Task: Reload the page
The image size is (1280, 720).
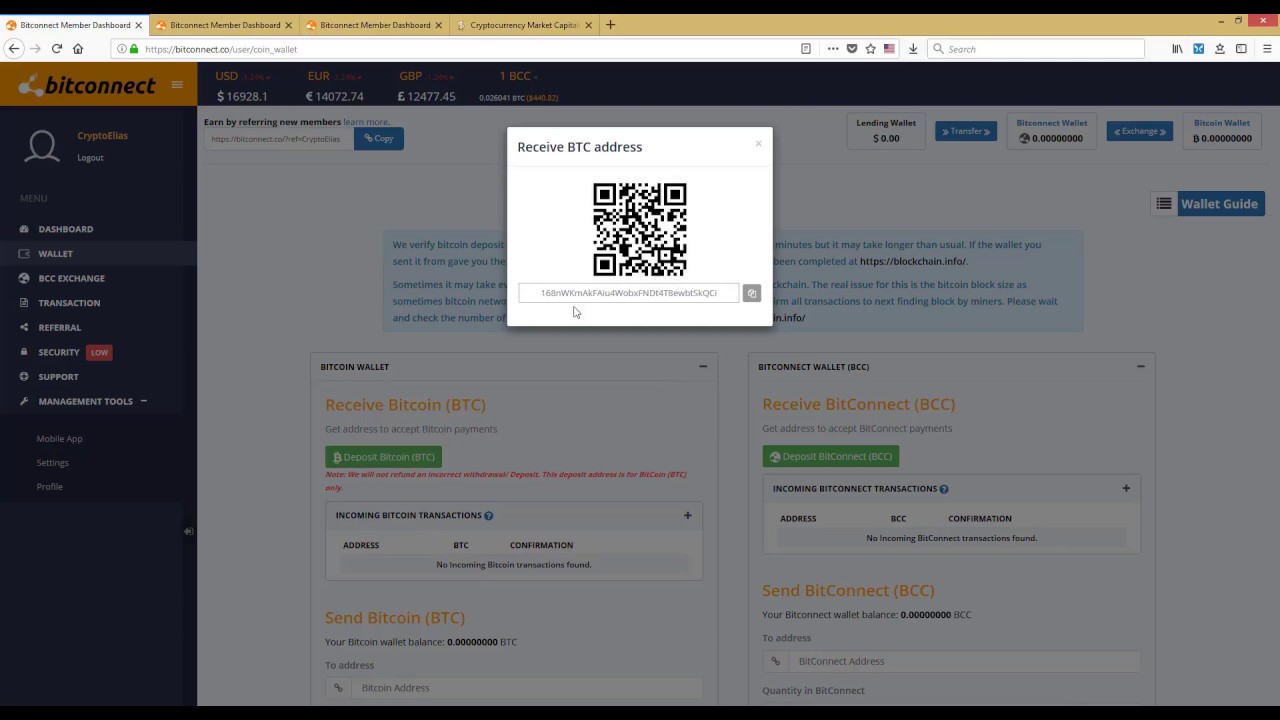Action: click(x=57, y=48)
